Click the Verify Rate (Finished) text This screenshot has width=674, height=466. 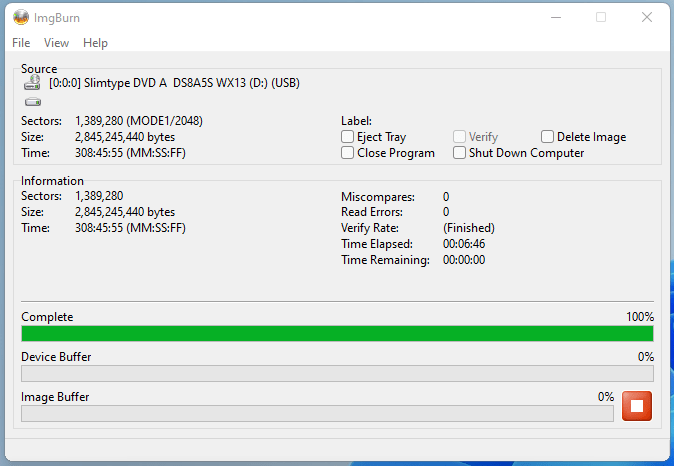coord(469,228)
